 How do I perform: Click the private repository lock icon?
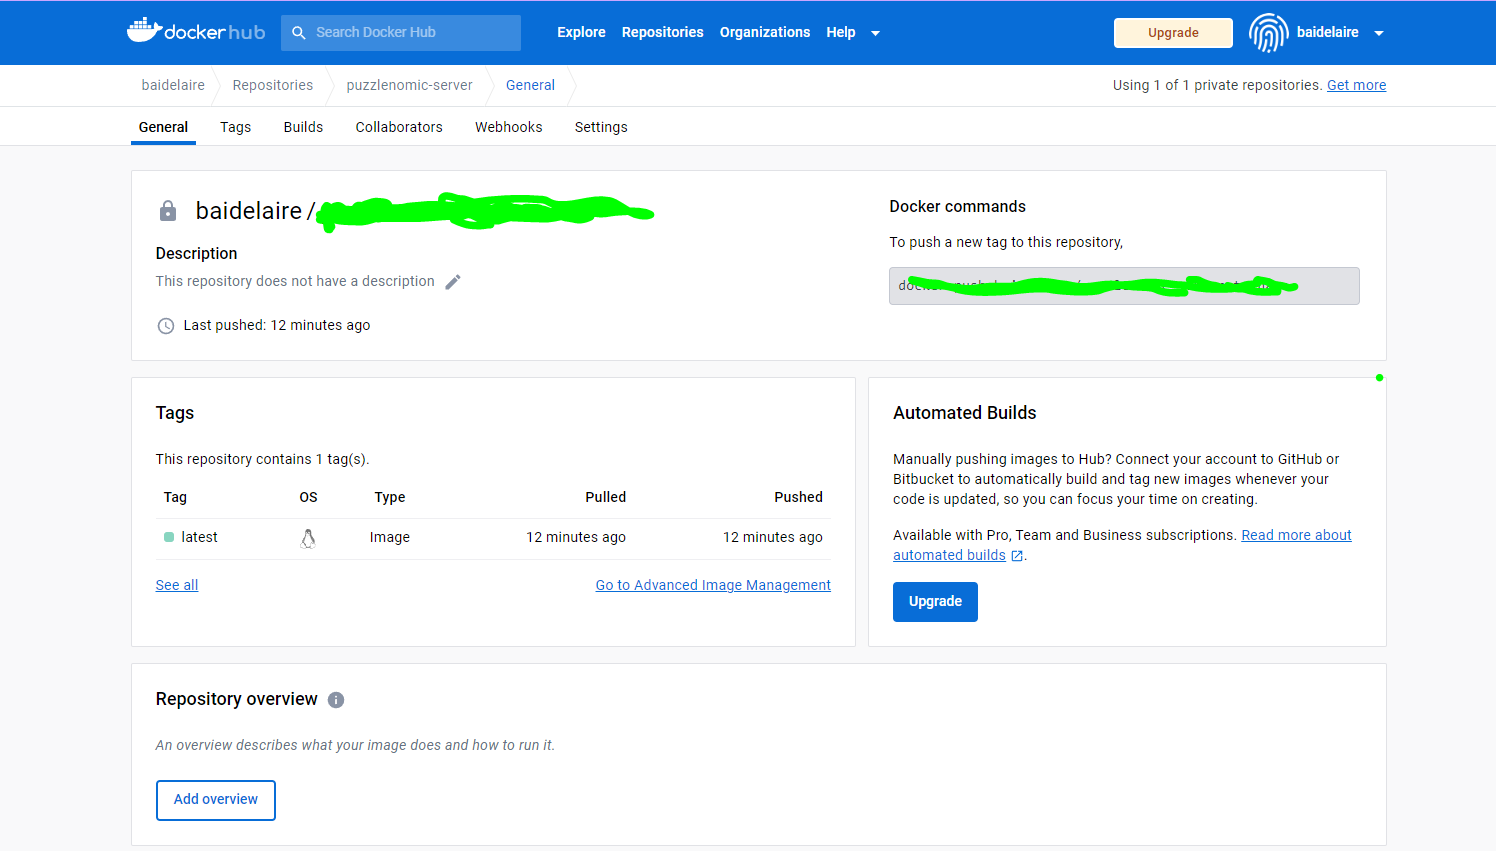tap(168, 211)
